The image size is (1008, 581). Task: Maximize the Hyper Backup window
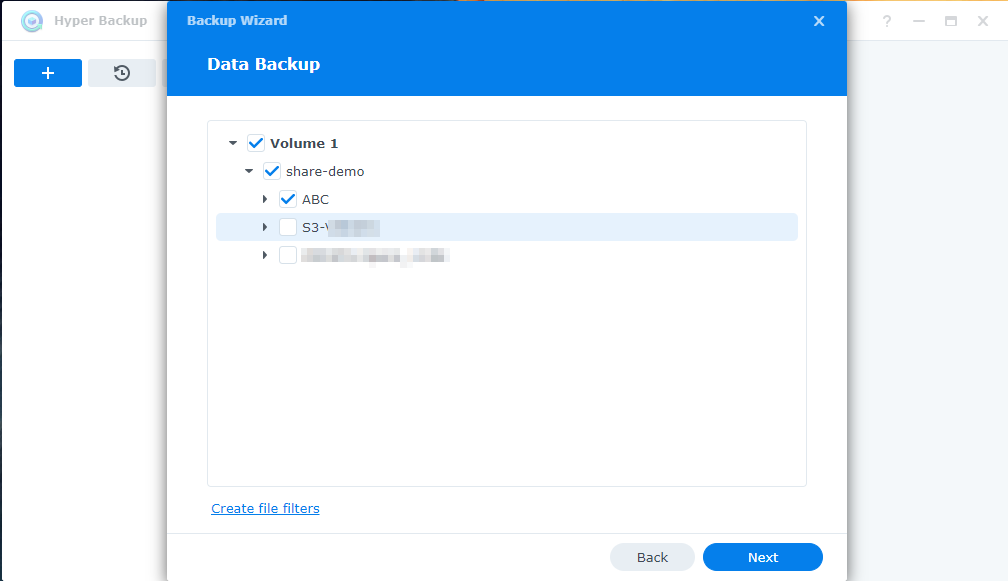point(951,21)
